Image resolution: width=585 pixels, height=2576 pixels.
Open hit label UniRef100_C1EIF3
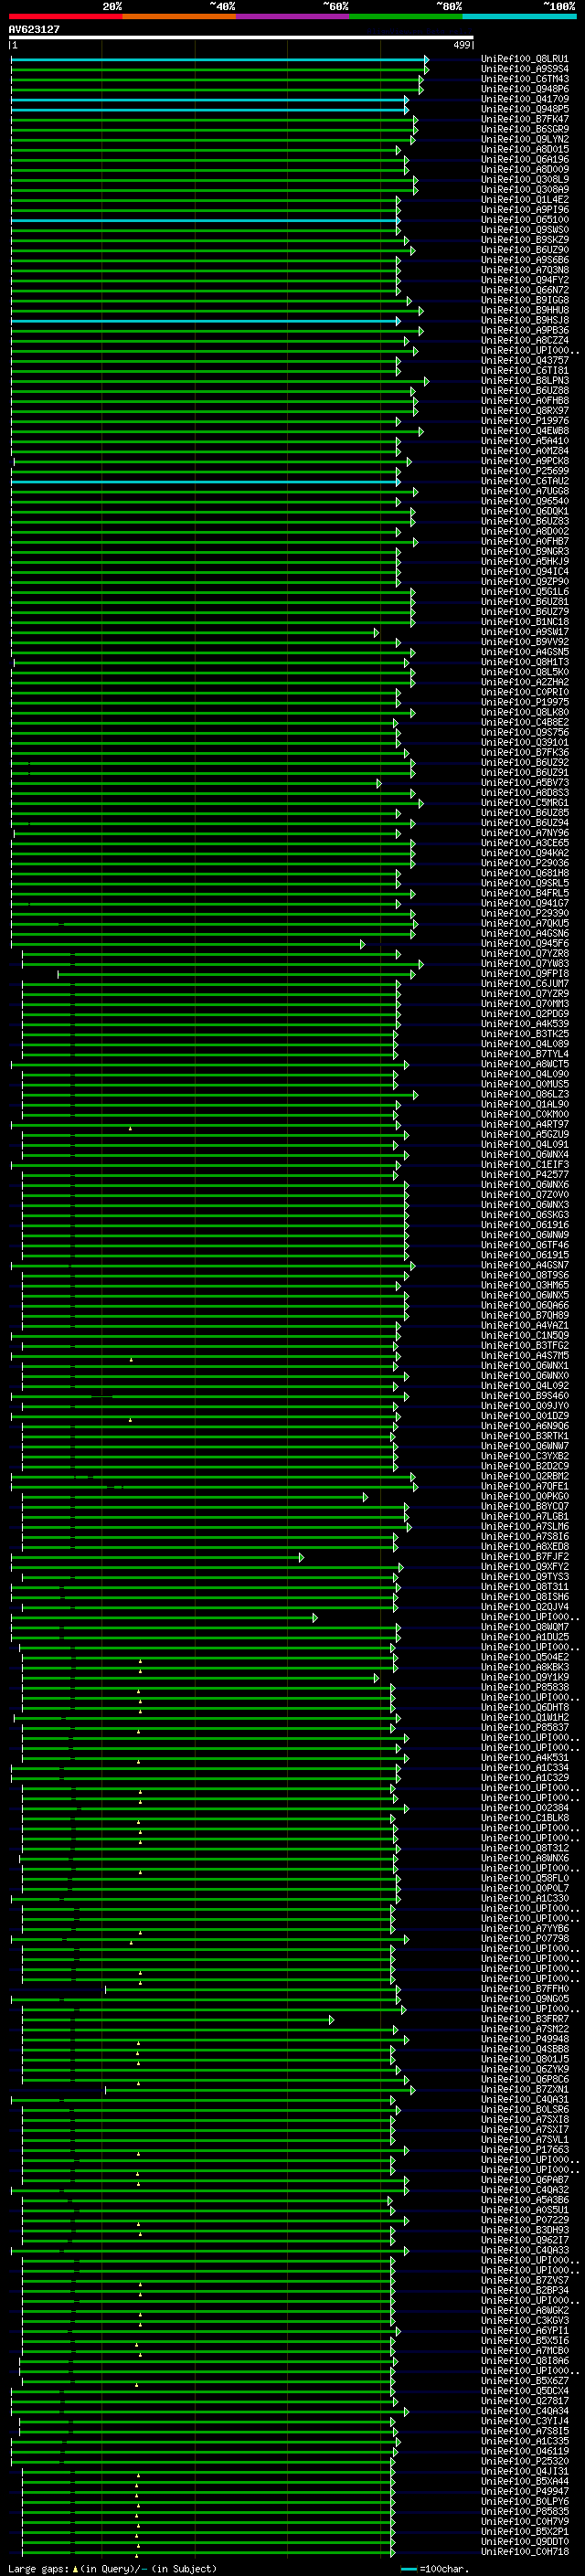click(525, 1165)
